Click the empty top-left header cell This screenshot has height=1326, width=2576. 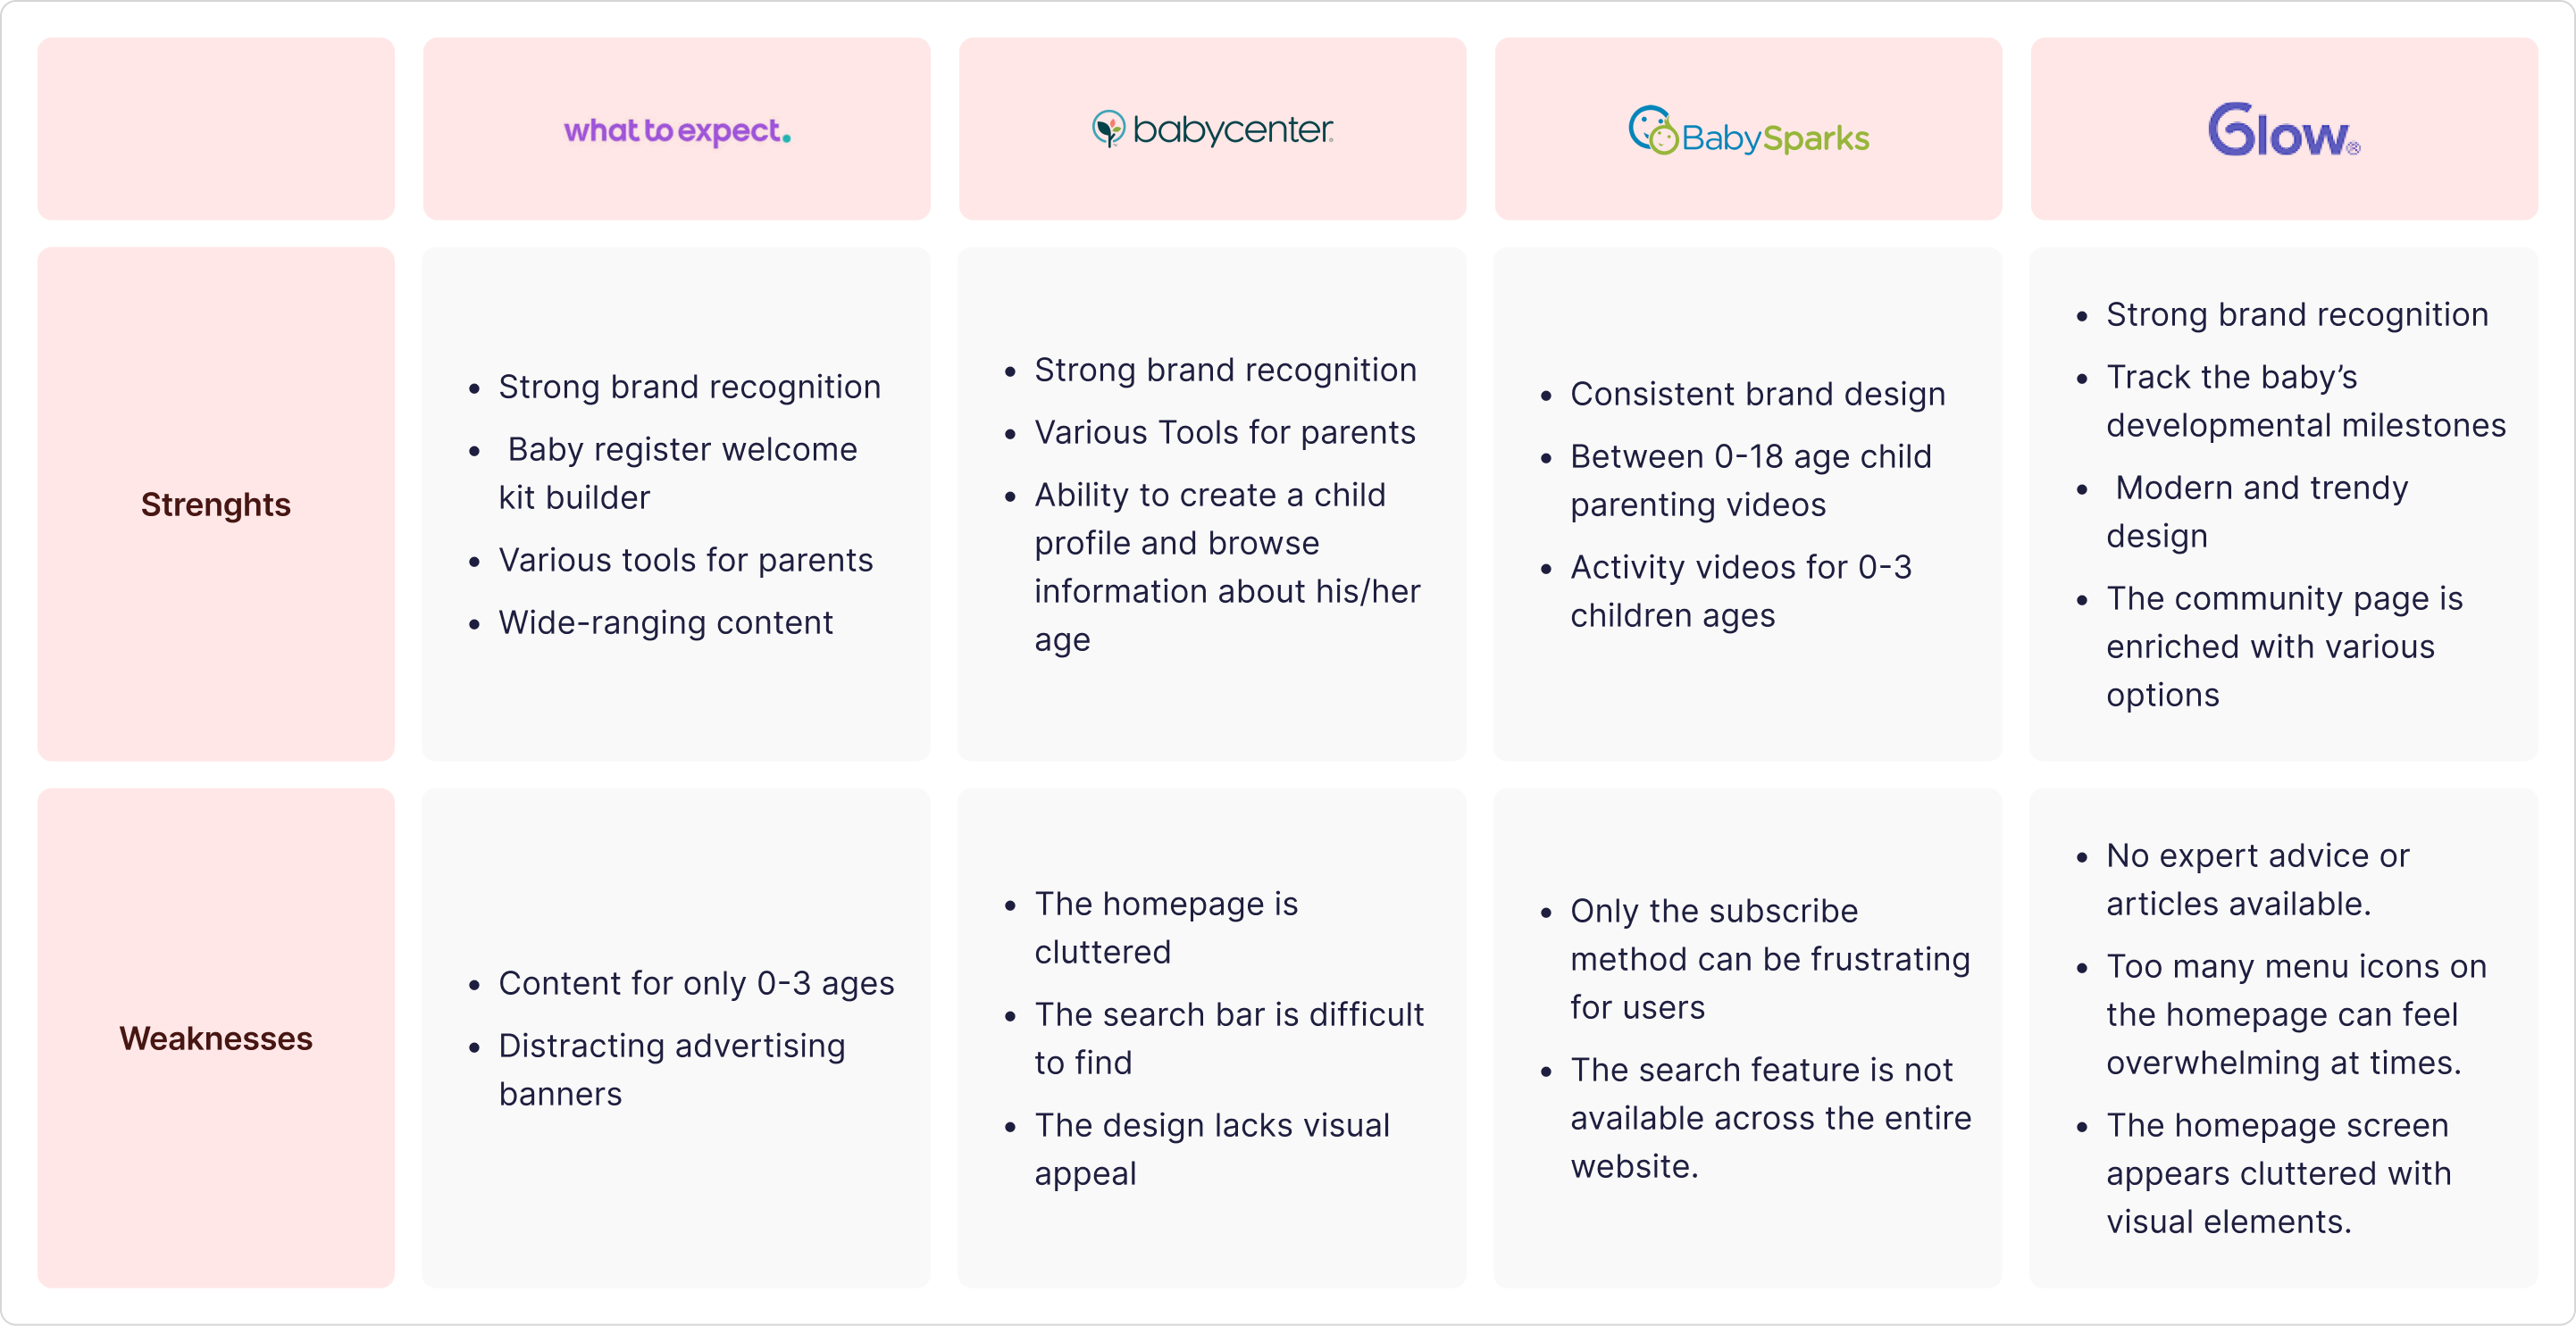(215, 128)
